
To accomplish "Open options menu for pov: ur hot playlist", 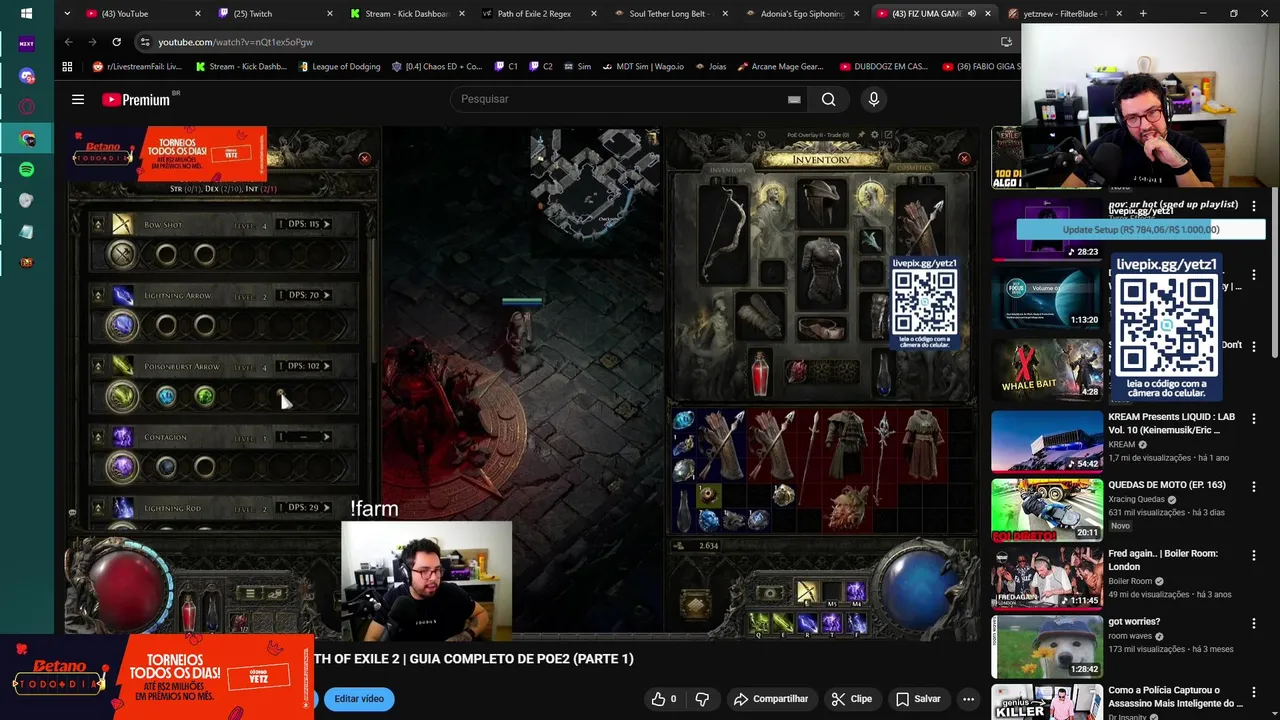I will coord(1253,206).
